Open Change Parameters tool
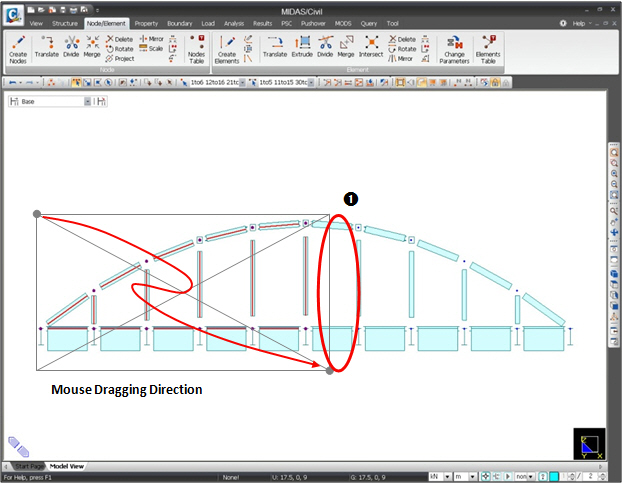This screenshot has width=622, height=483. pos(454,49)
